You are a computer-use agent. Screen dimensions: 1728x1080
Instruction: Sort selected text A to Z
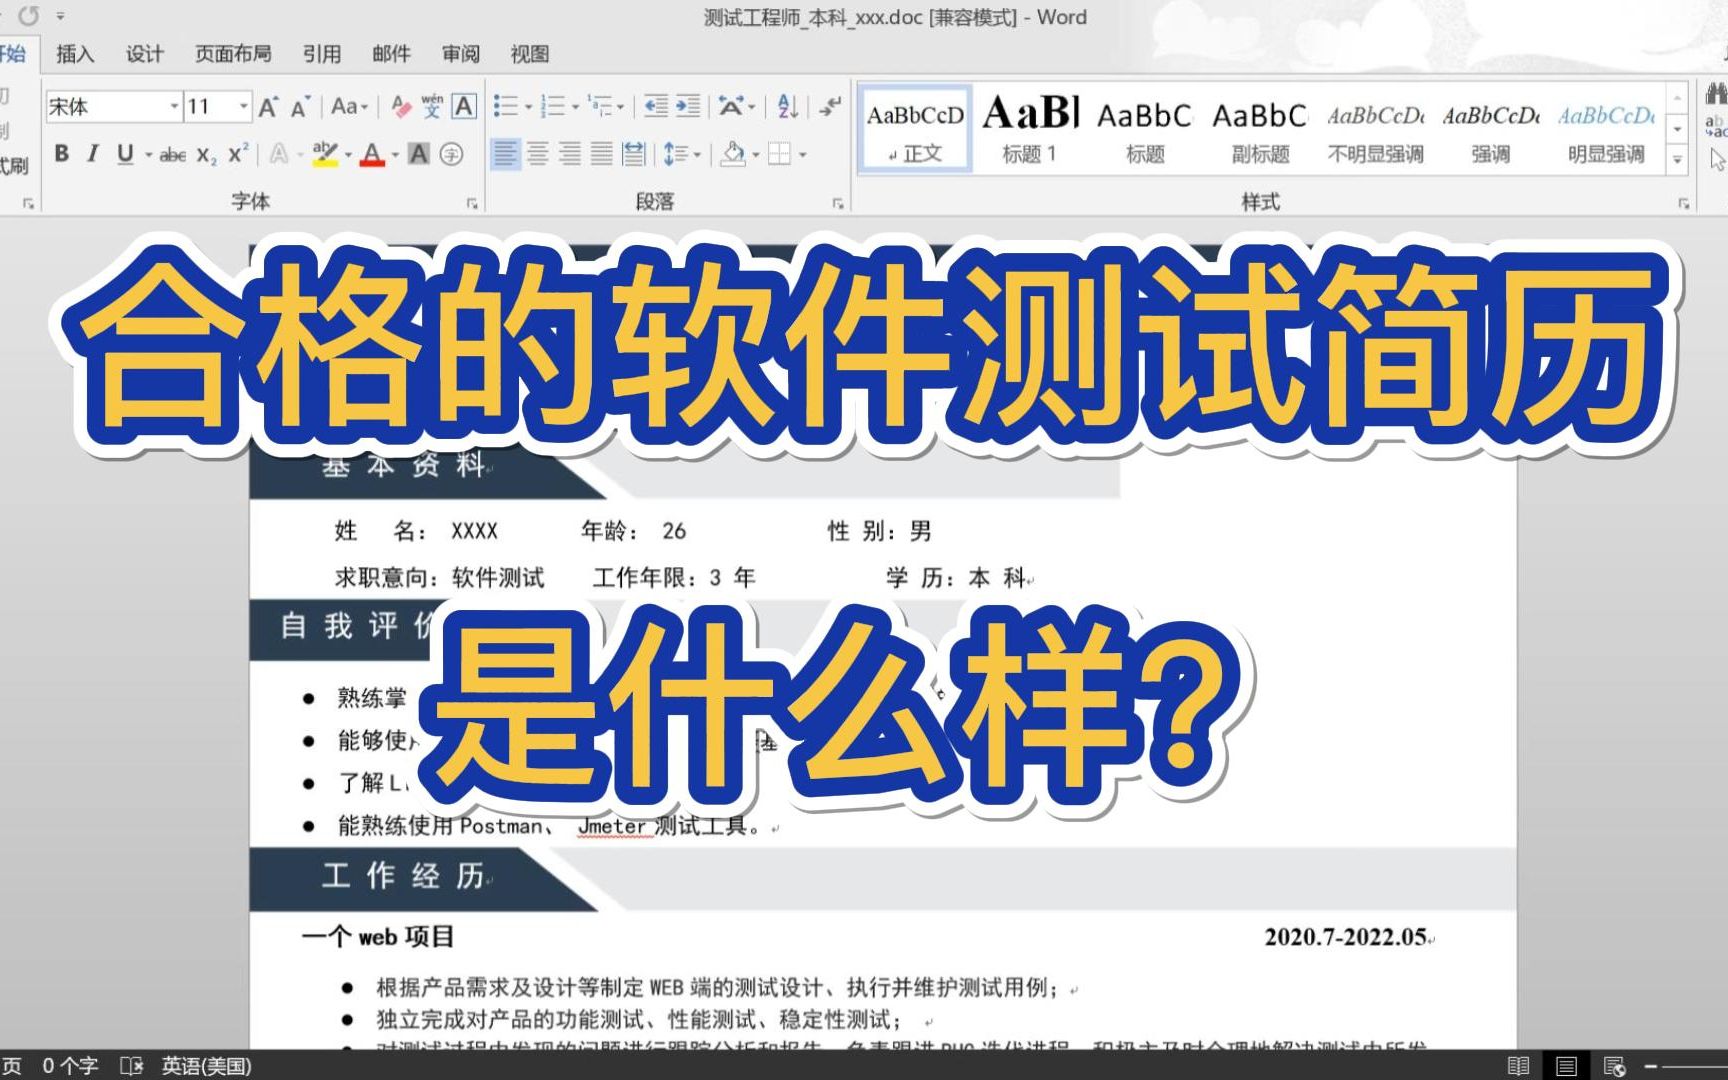[788, 106]
